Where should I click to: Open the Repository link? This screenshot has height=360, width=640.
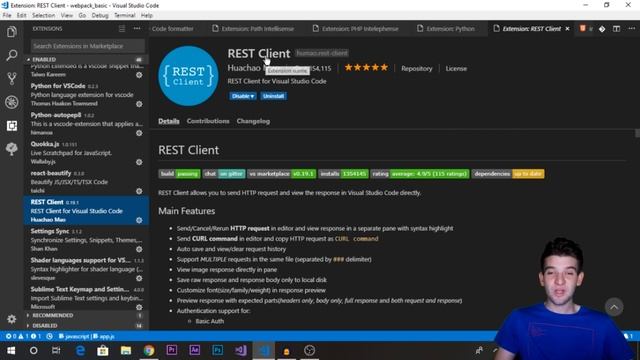pyautogui.click(x=416, y=69)
